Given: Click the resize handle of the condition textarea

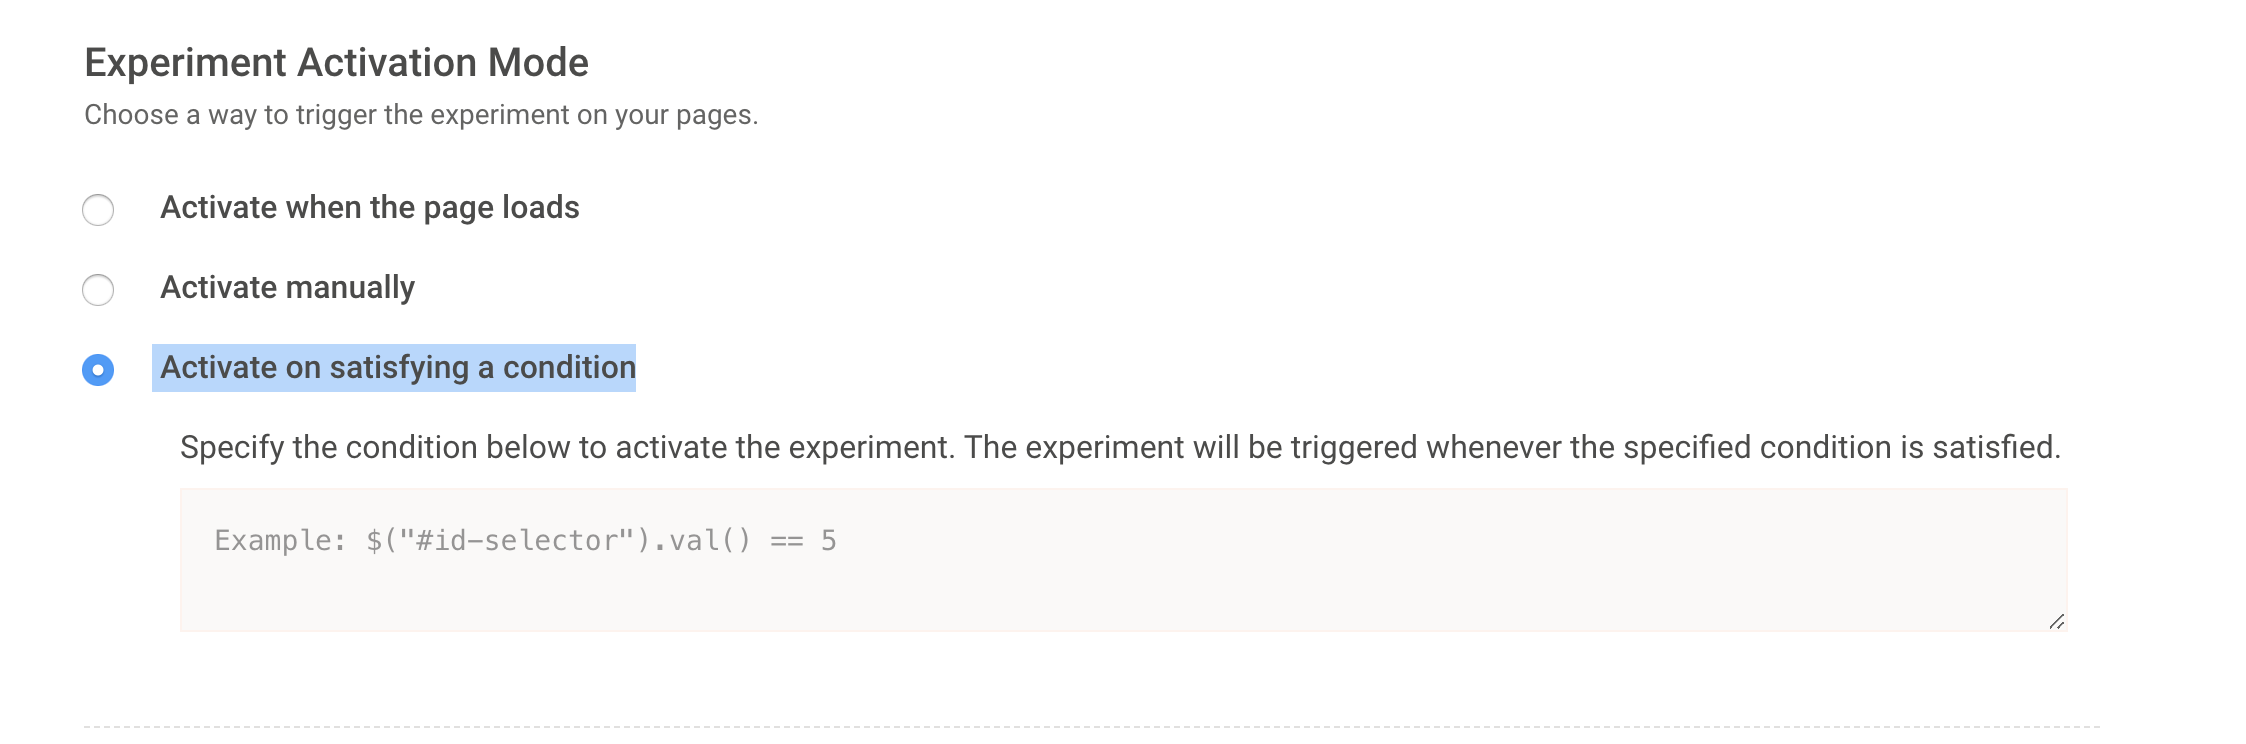Looking at the screenshot, I should 2056,622.
